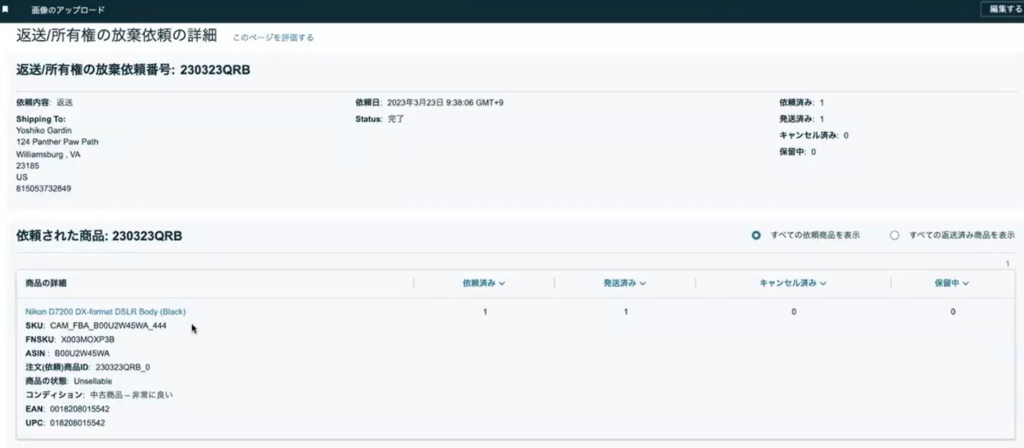Screen dimensions: 1024x448
Task: Expand the 保留中 column sort chevron
Action: [966, 284]
